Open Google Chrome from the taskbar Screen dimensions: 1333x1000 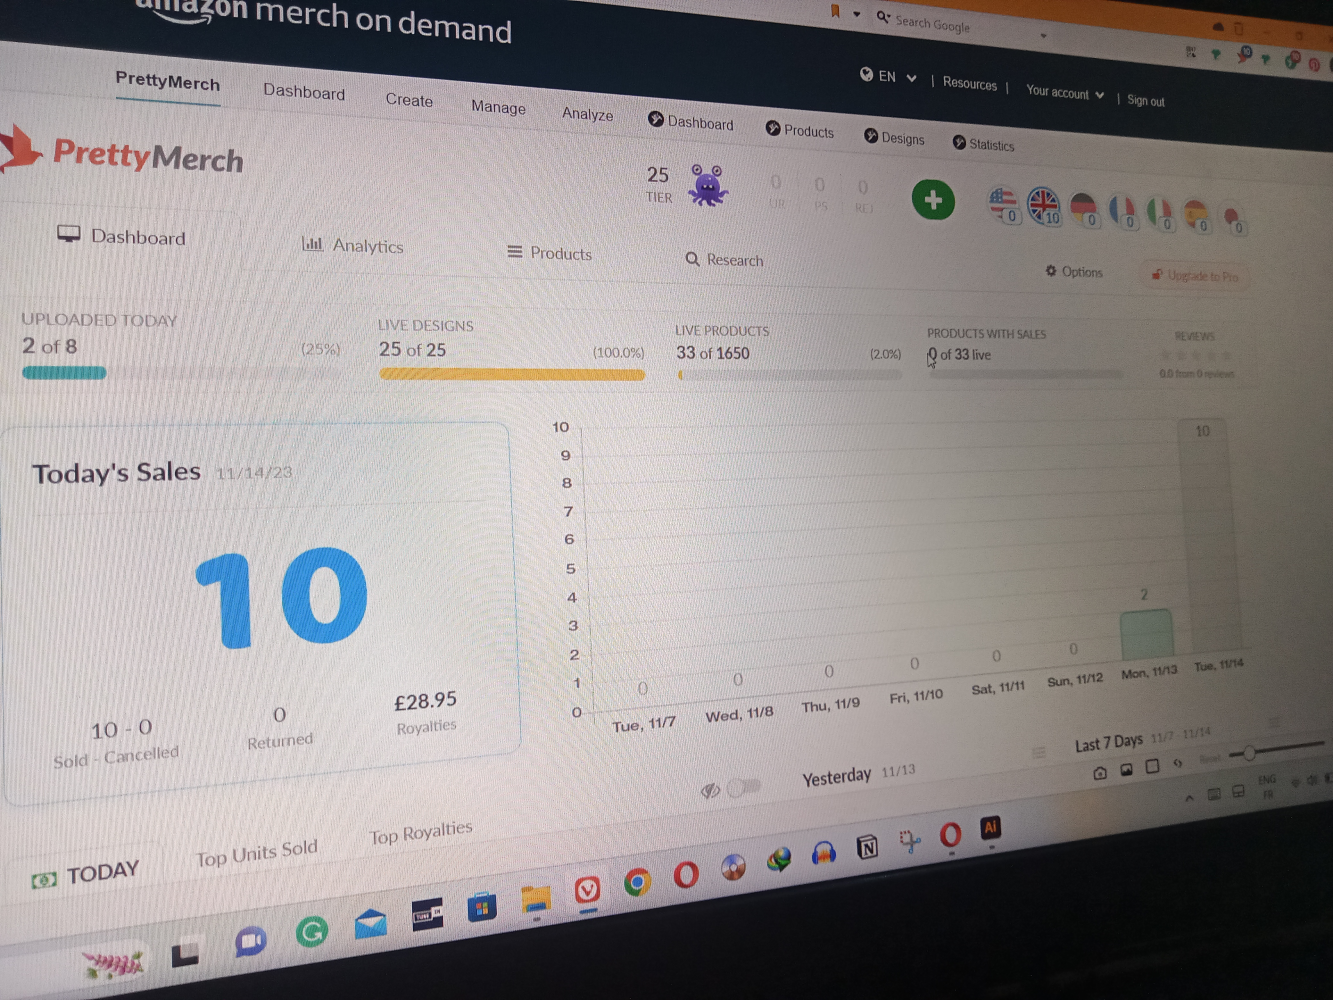pyautogui.click(x=637, y=881)
